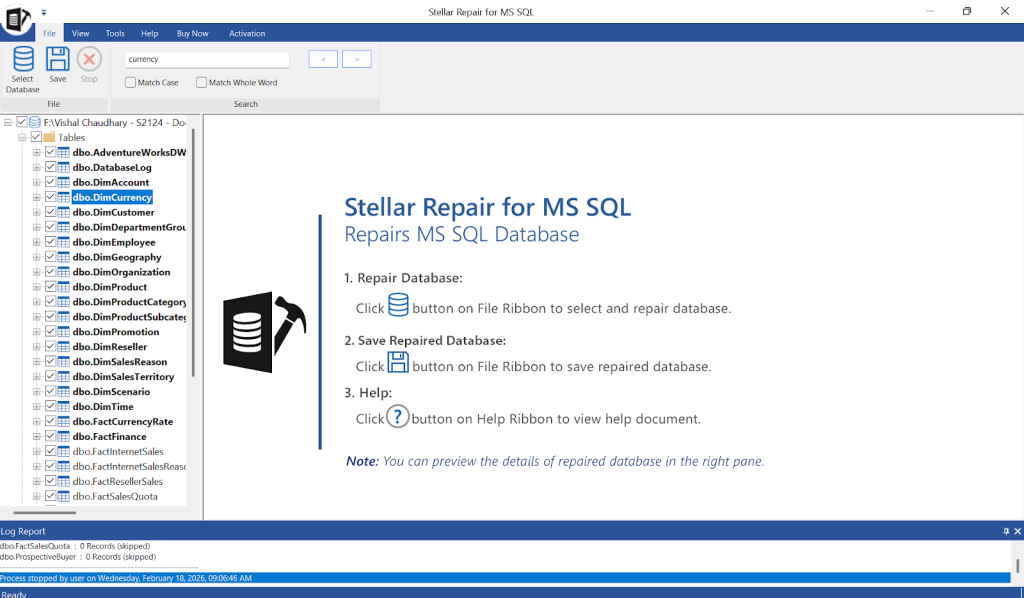Viewport: 1024px width, 598px height.
Task: Pin the Log Report panel
Action: pyautogui.click(x=1008, y=531)
